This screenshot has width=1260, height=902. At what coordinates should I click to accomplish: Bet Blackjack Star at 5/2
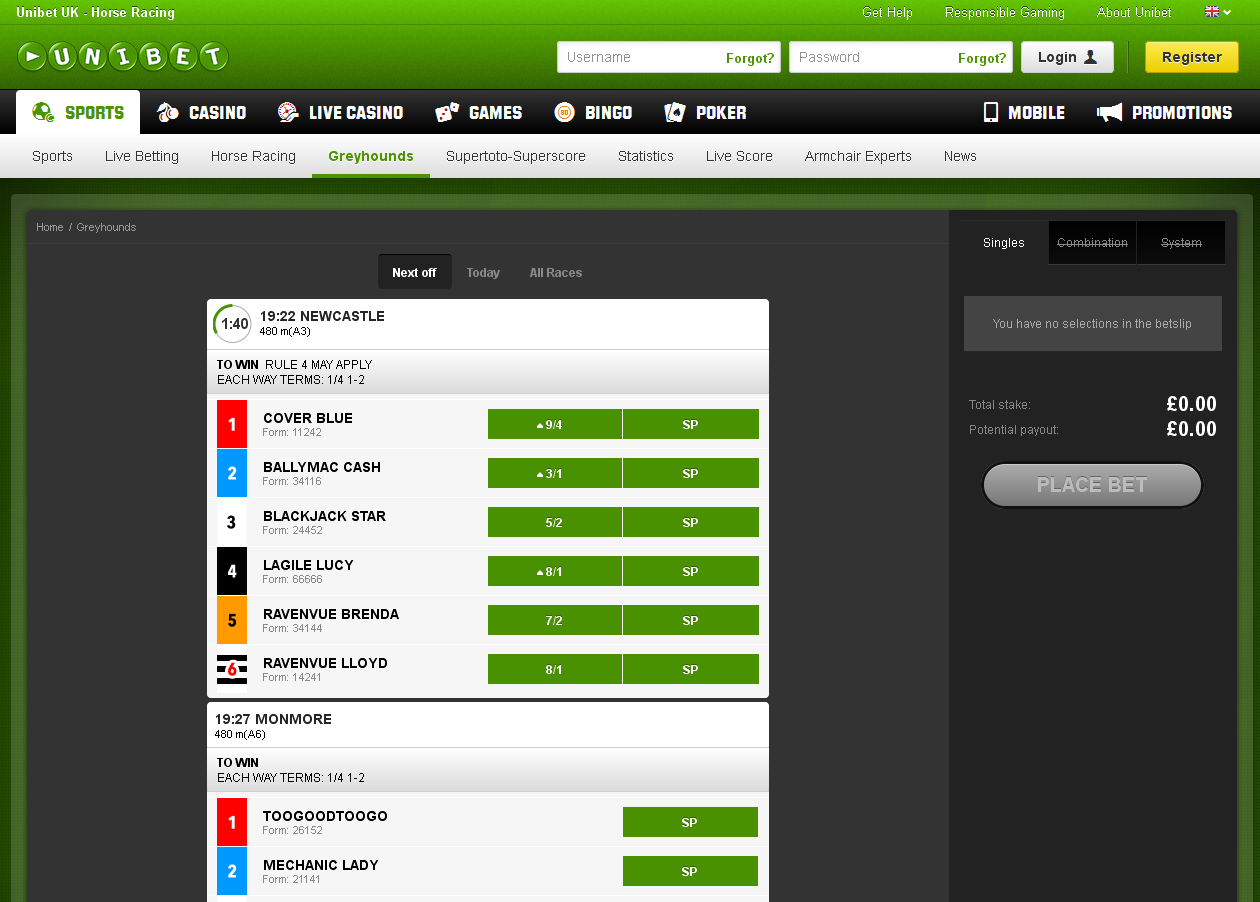(555, 522)
